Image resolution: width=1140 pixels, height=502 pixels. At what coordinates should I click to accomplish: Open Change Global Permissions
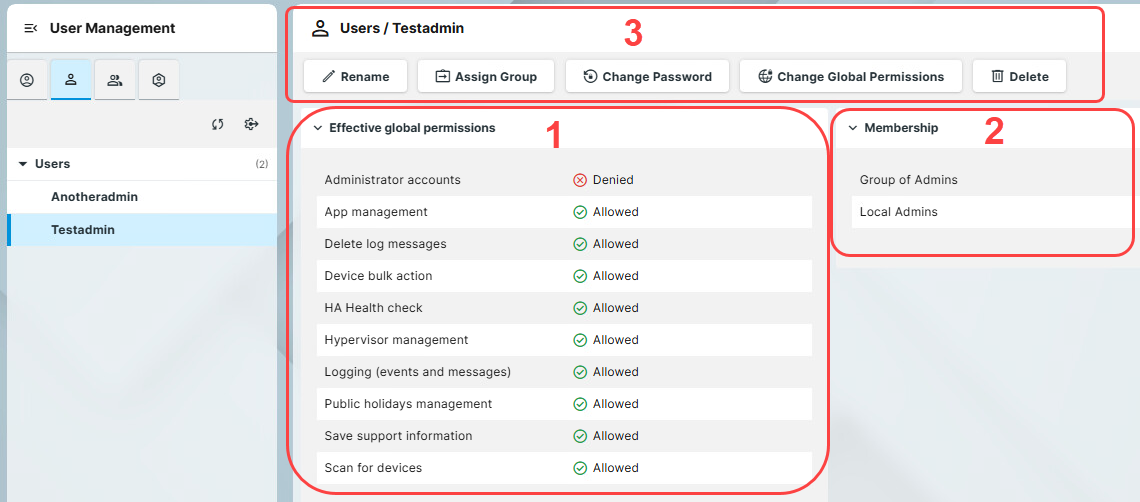(x=850, y=76)
